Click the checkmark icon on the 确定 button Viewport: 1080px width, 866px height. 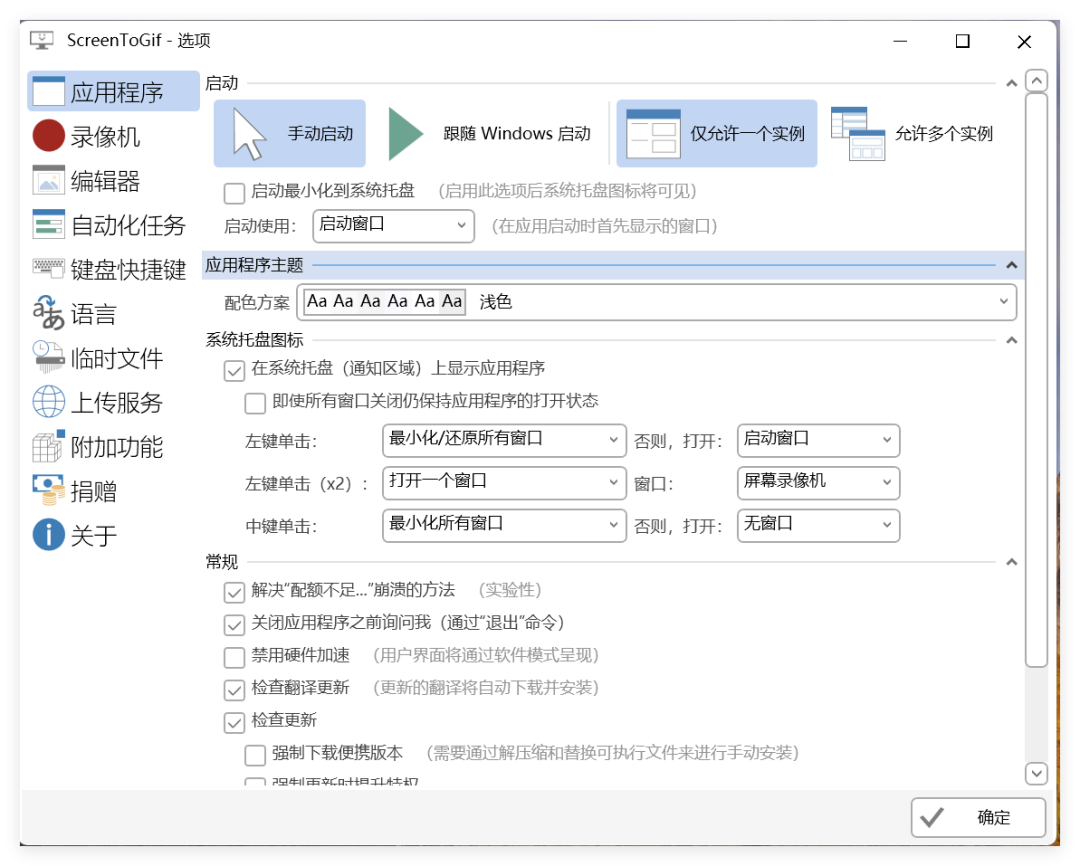point(932,818)
